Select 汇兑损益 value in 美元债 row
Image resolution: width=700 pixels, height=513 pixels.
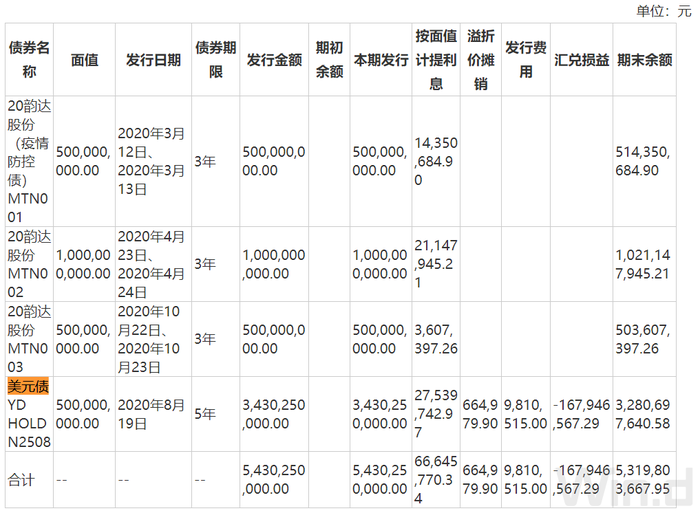pyautogui.click(x=581, y=414)
